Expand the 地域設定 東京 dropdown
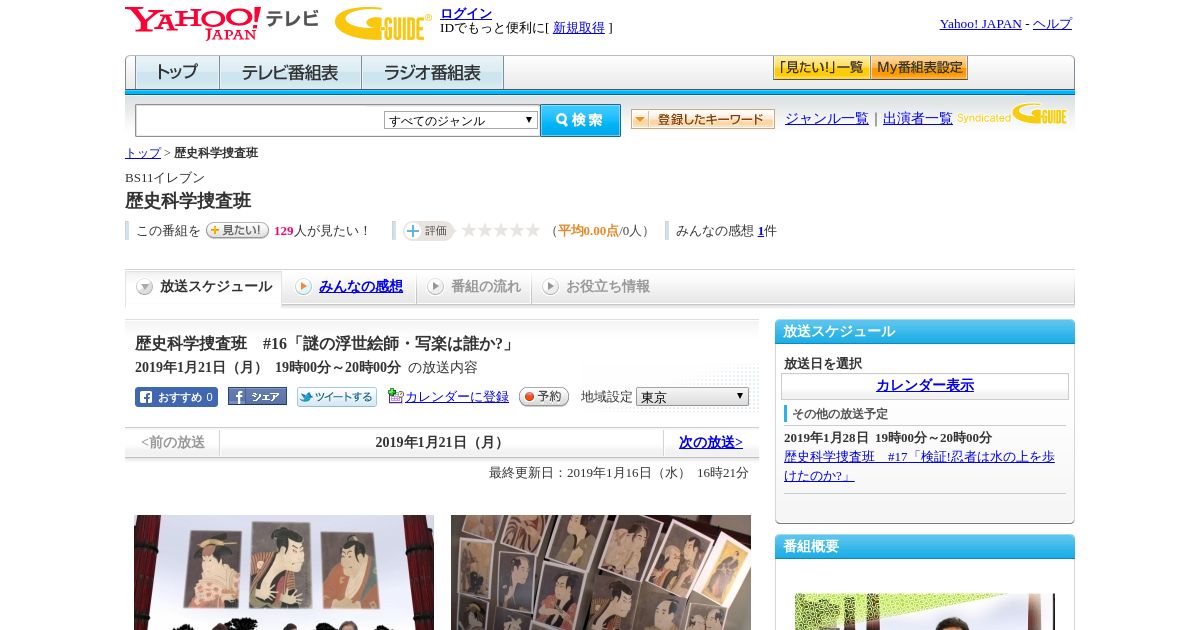 (x=692, y=397)
